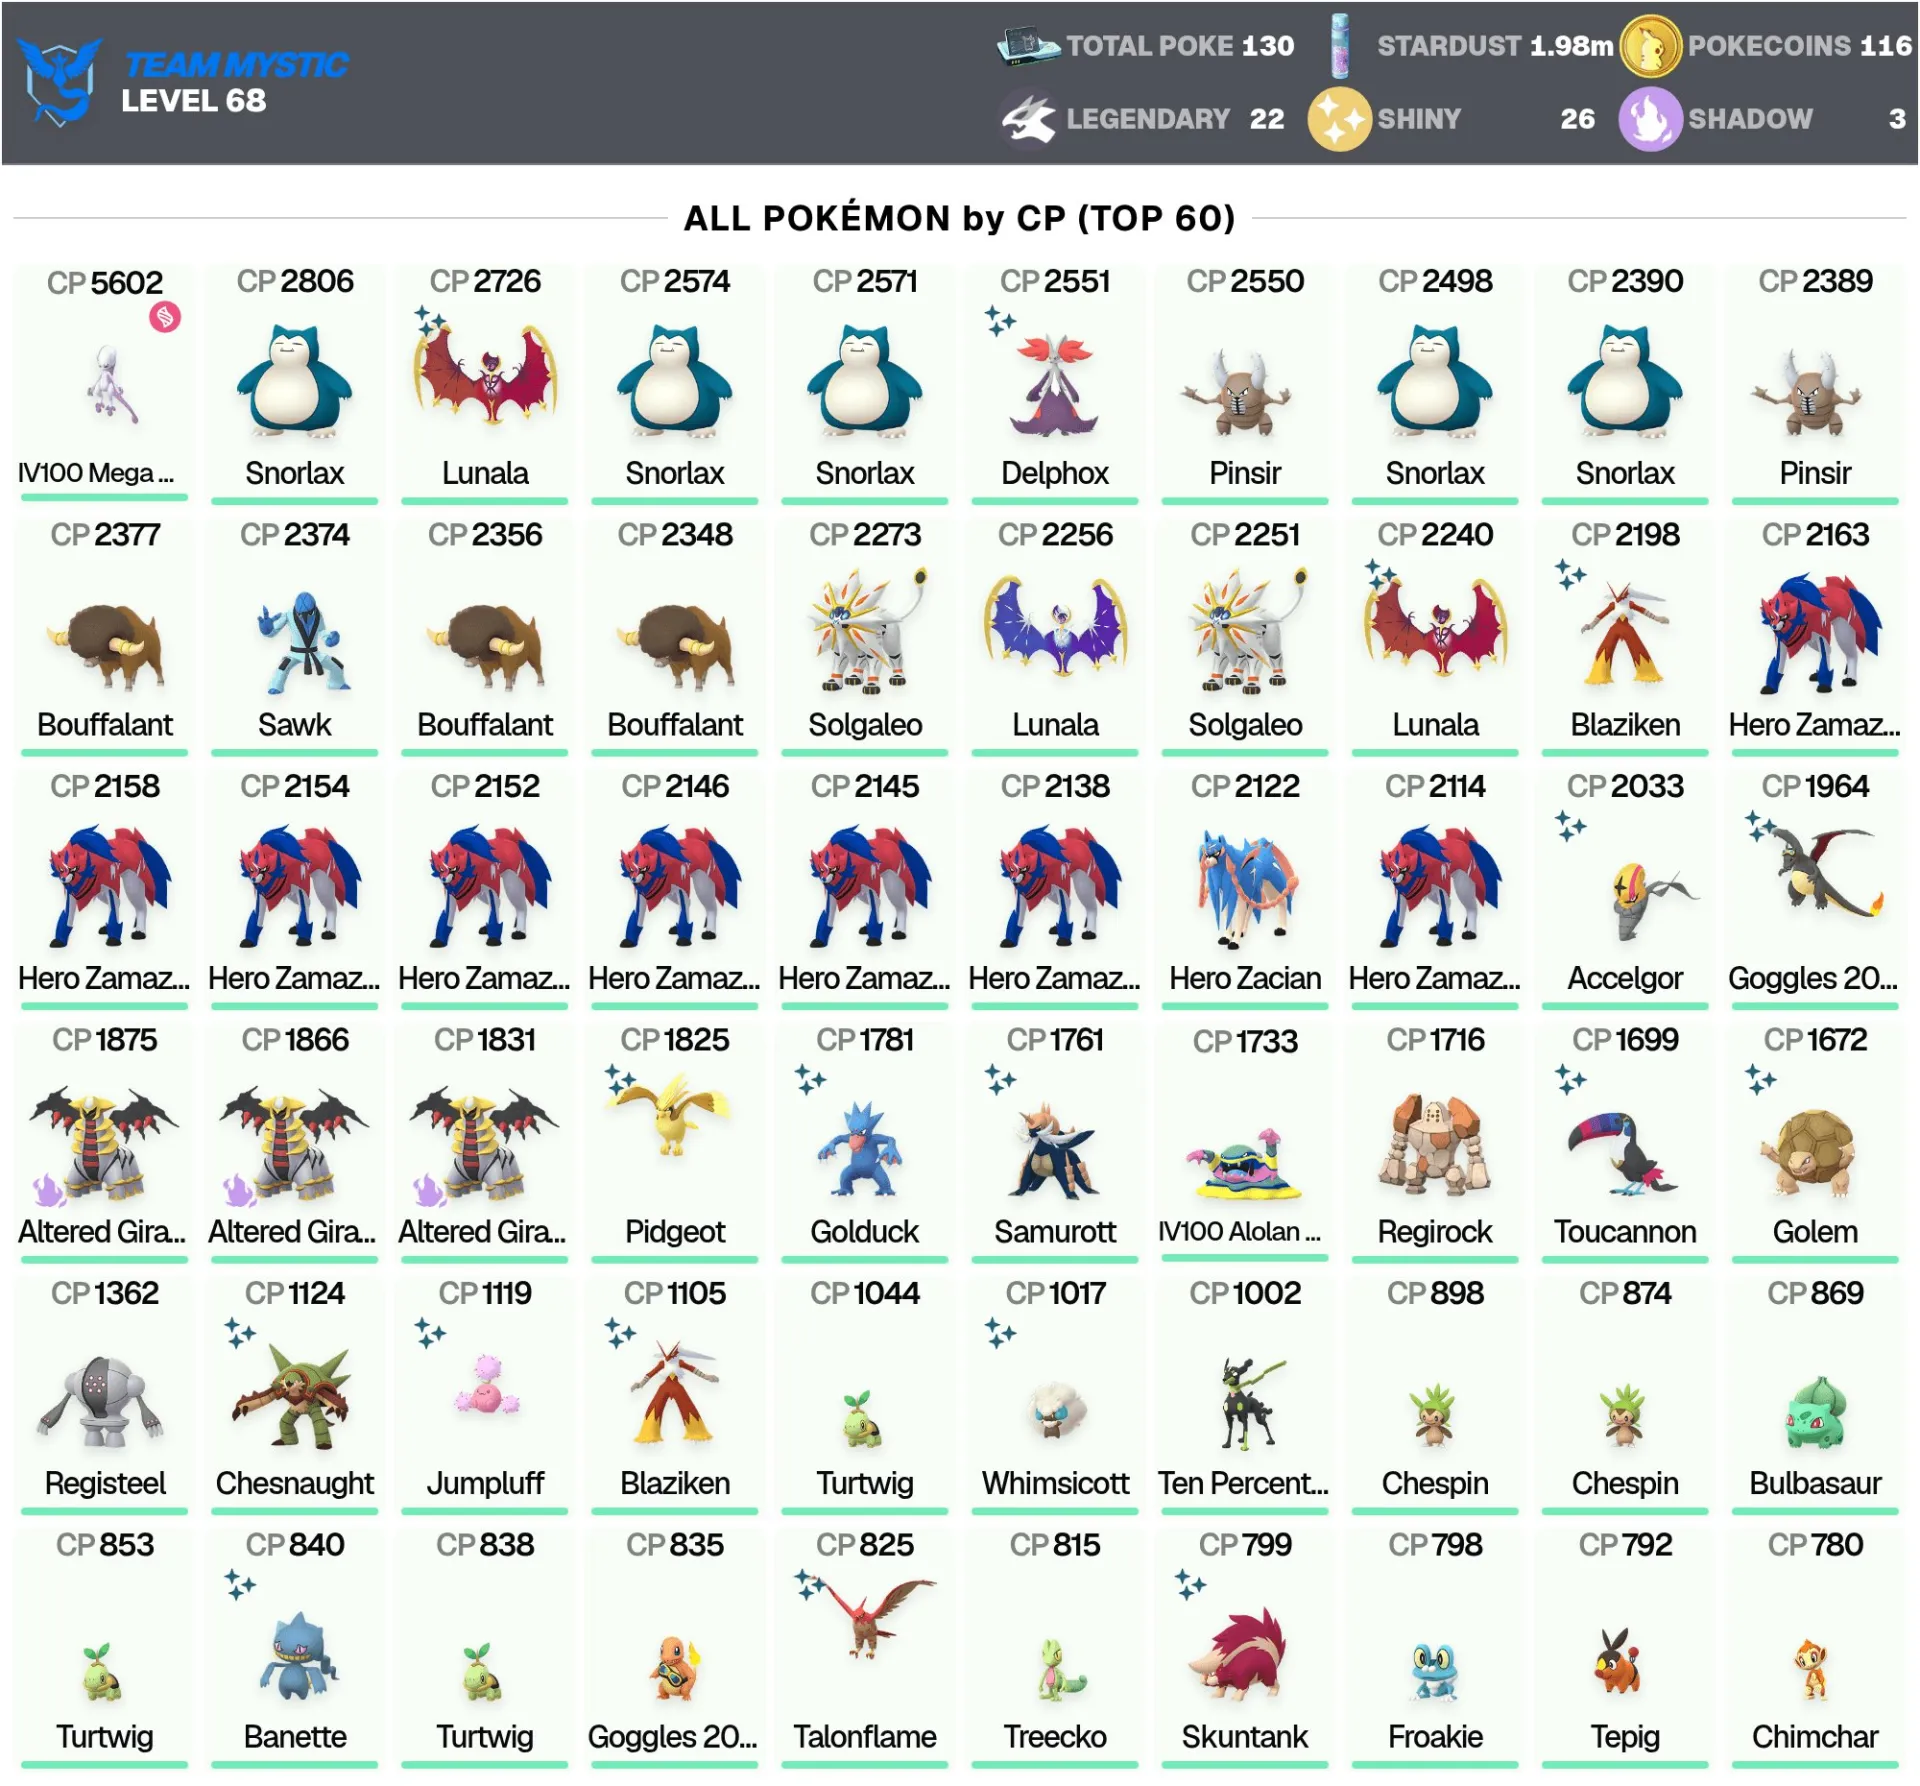The image size is (1920, 1786).
Task: Click shiny sparkle icon on Toucannon card
Action: pos(1570,1080)
